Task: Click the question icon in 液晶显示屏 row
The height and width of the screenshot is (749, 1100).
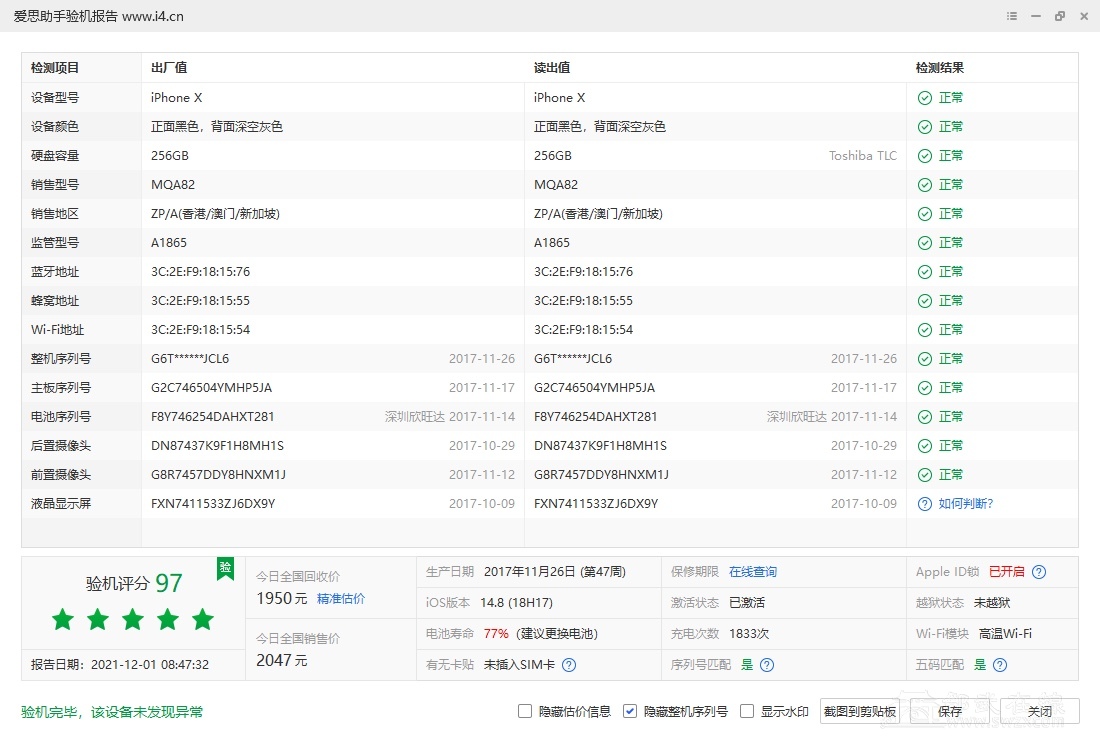Action: tap(925, 504)
